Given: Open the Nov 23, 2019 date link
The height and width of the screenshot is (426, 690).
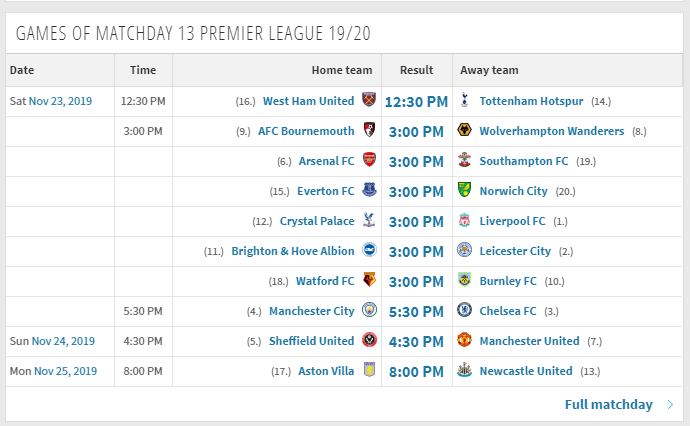Looking at the screenshot, I should click(60, 101).
